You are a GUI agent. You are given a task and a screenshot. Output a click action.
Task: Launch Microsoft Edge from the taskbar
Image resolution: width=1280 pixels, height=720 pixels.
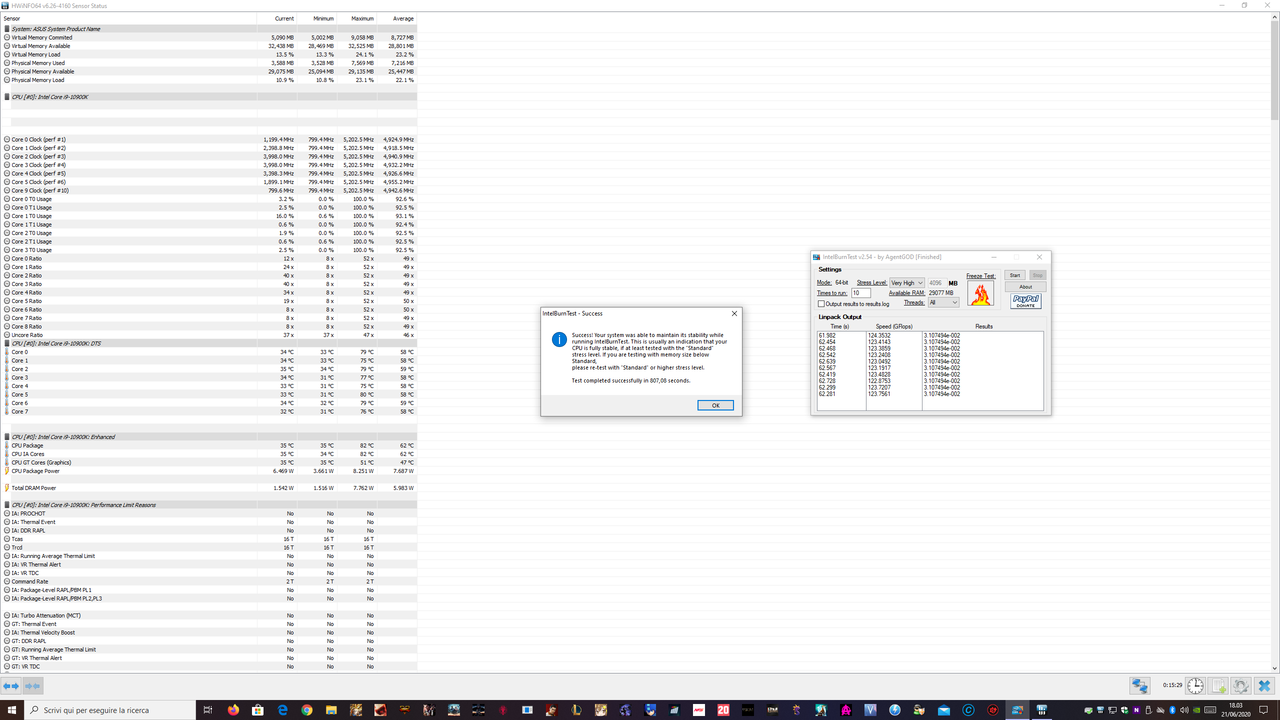pos(282,710)
